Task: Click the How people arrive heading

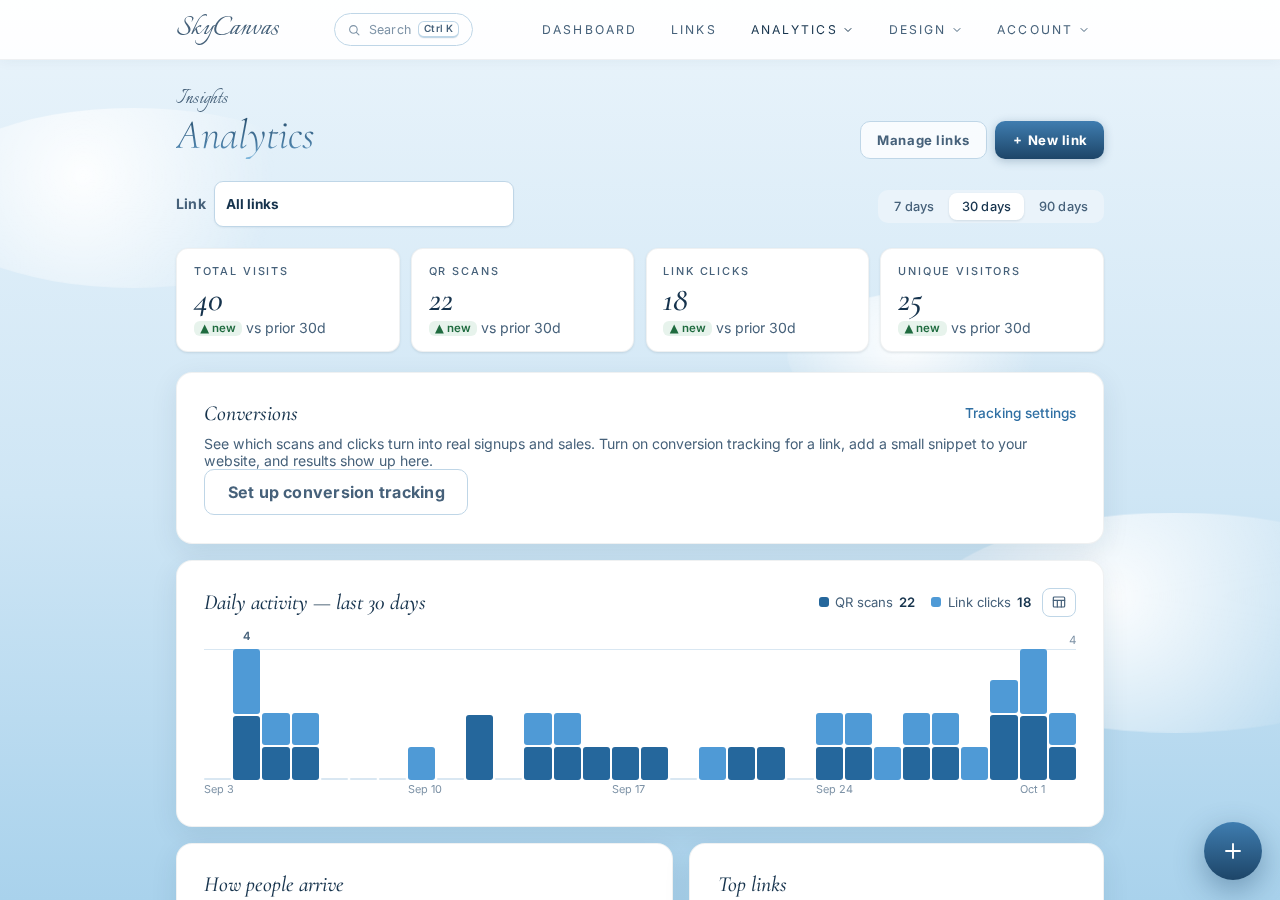Action: click(x=274, y=884)
